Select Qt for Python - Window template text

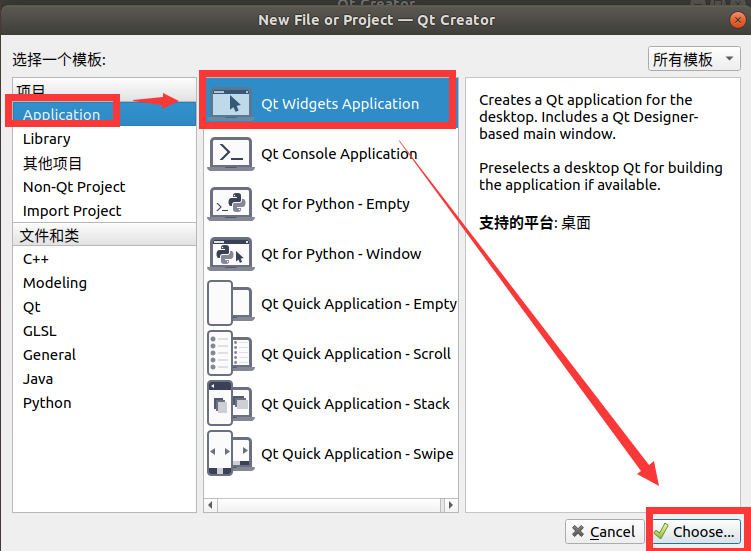[x=341, y=254]
